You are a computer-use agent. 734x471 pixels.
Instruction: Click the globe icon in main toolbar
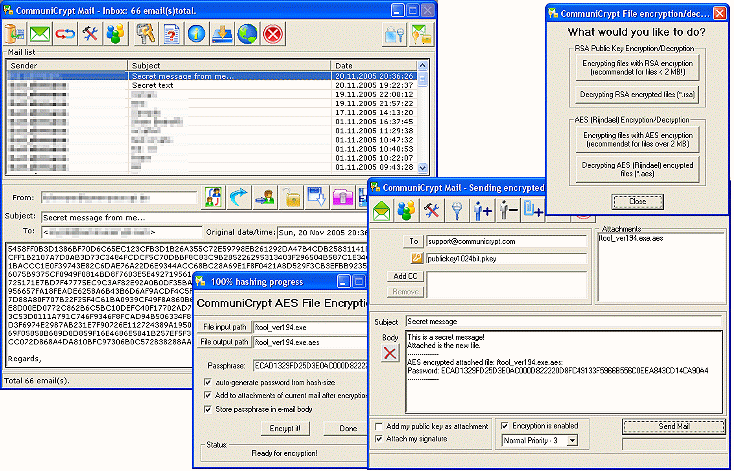246,34
